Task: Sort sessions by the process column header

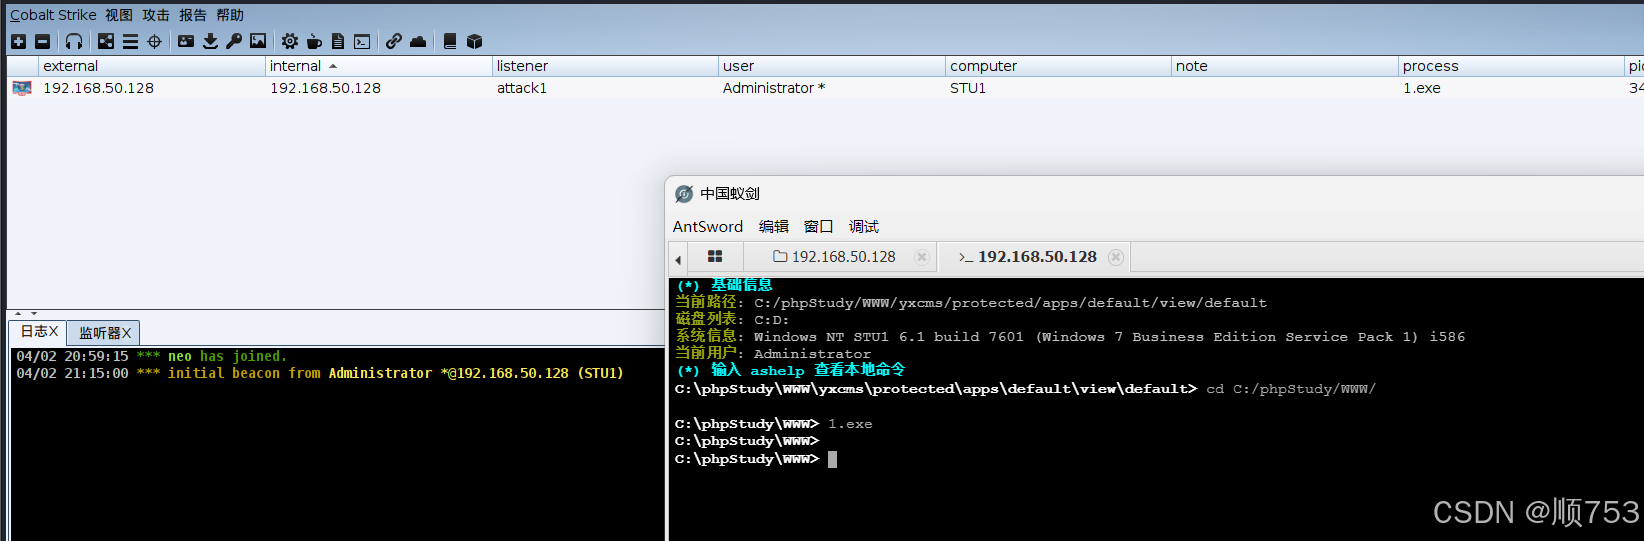Action: (1512, 66)
